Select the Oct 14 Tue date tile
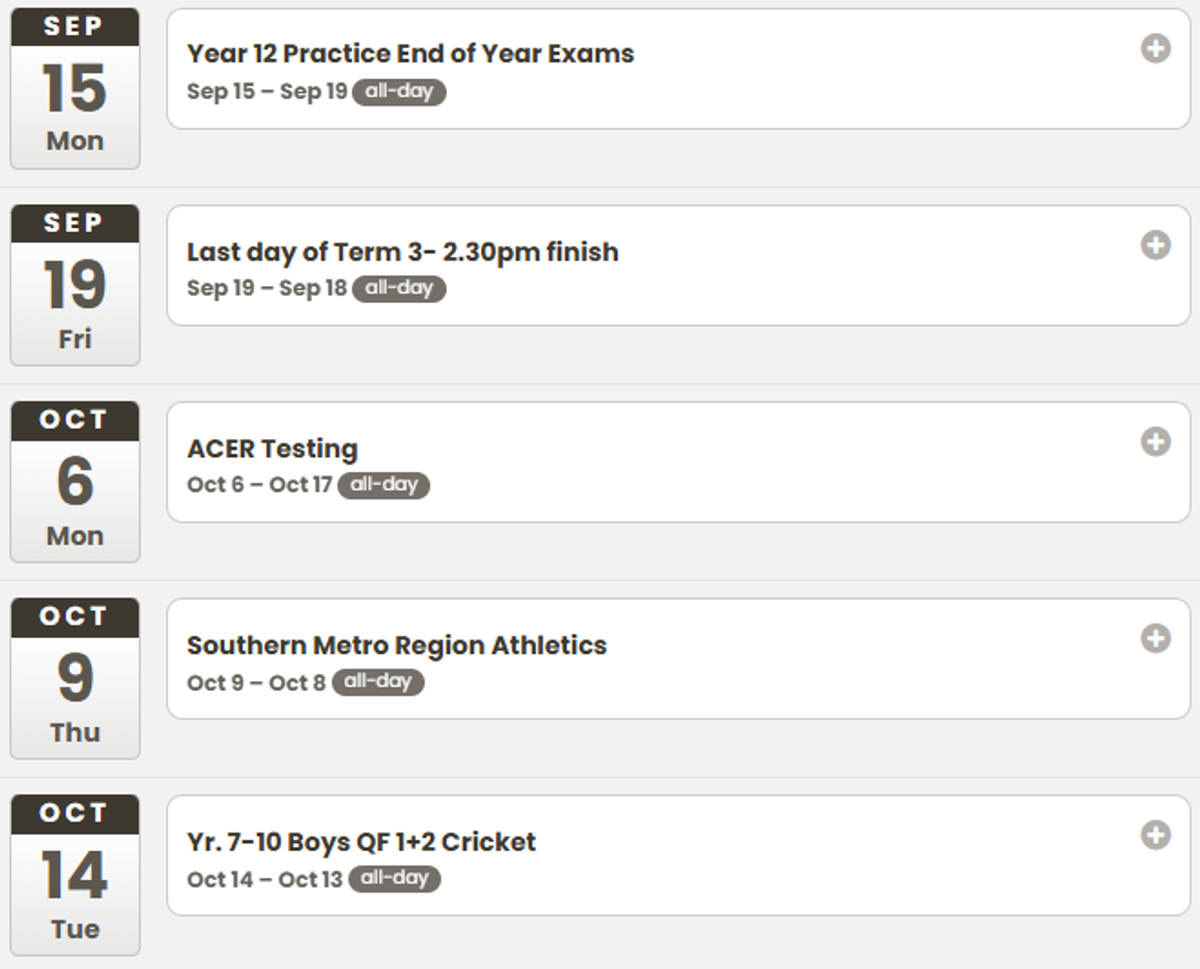The width and height of the screenshot is (1200, 969). [x=75, y=876]
